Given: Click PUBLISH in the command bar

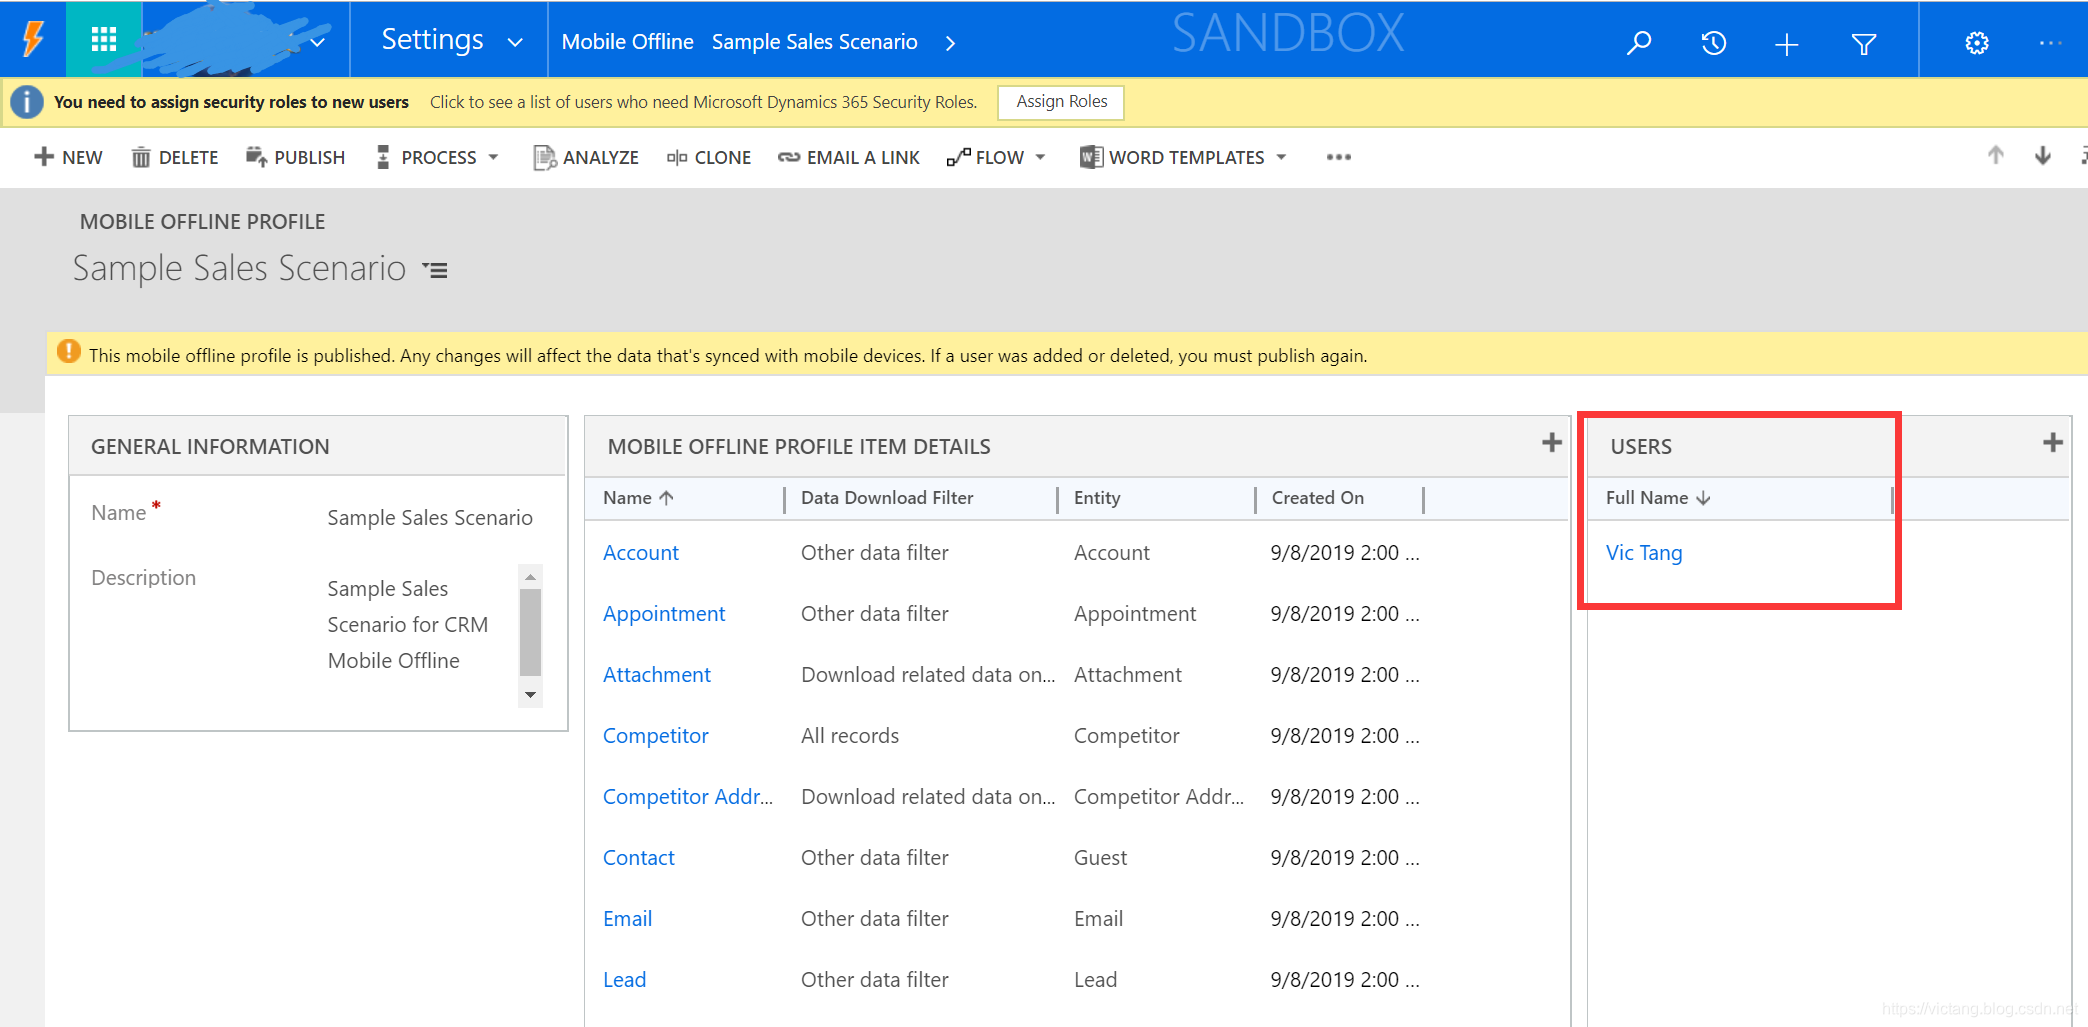Looking at the screenshot, I should click(296, 157).
